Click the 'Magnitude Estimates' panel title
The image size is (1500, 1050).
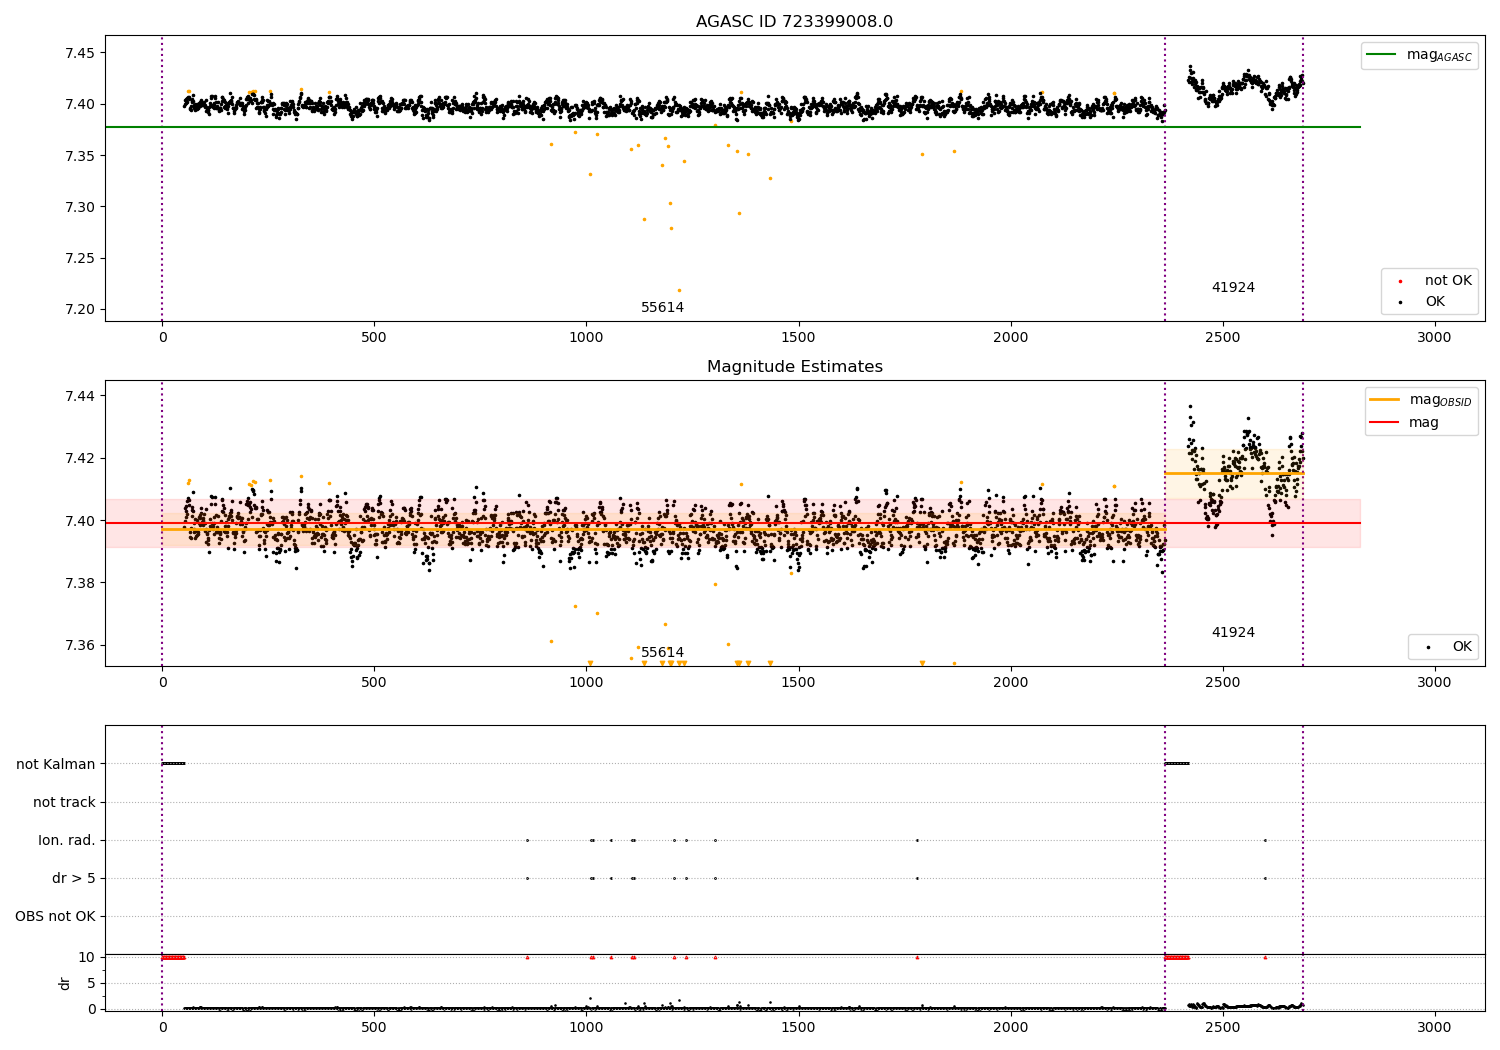click(794, 367)
